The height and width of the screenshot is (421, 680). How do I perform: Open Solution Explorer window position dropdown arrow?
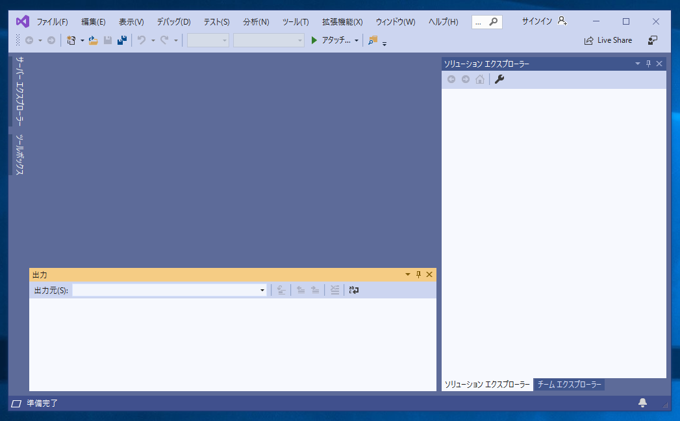[x=638, y=64]
